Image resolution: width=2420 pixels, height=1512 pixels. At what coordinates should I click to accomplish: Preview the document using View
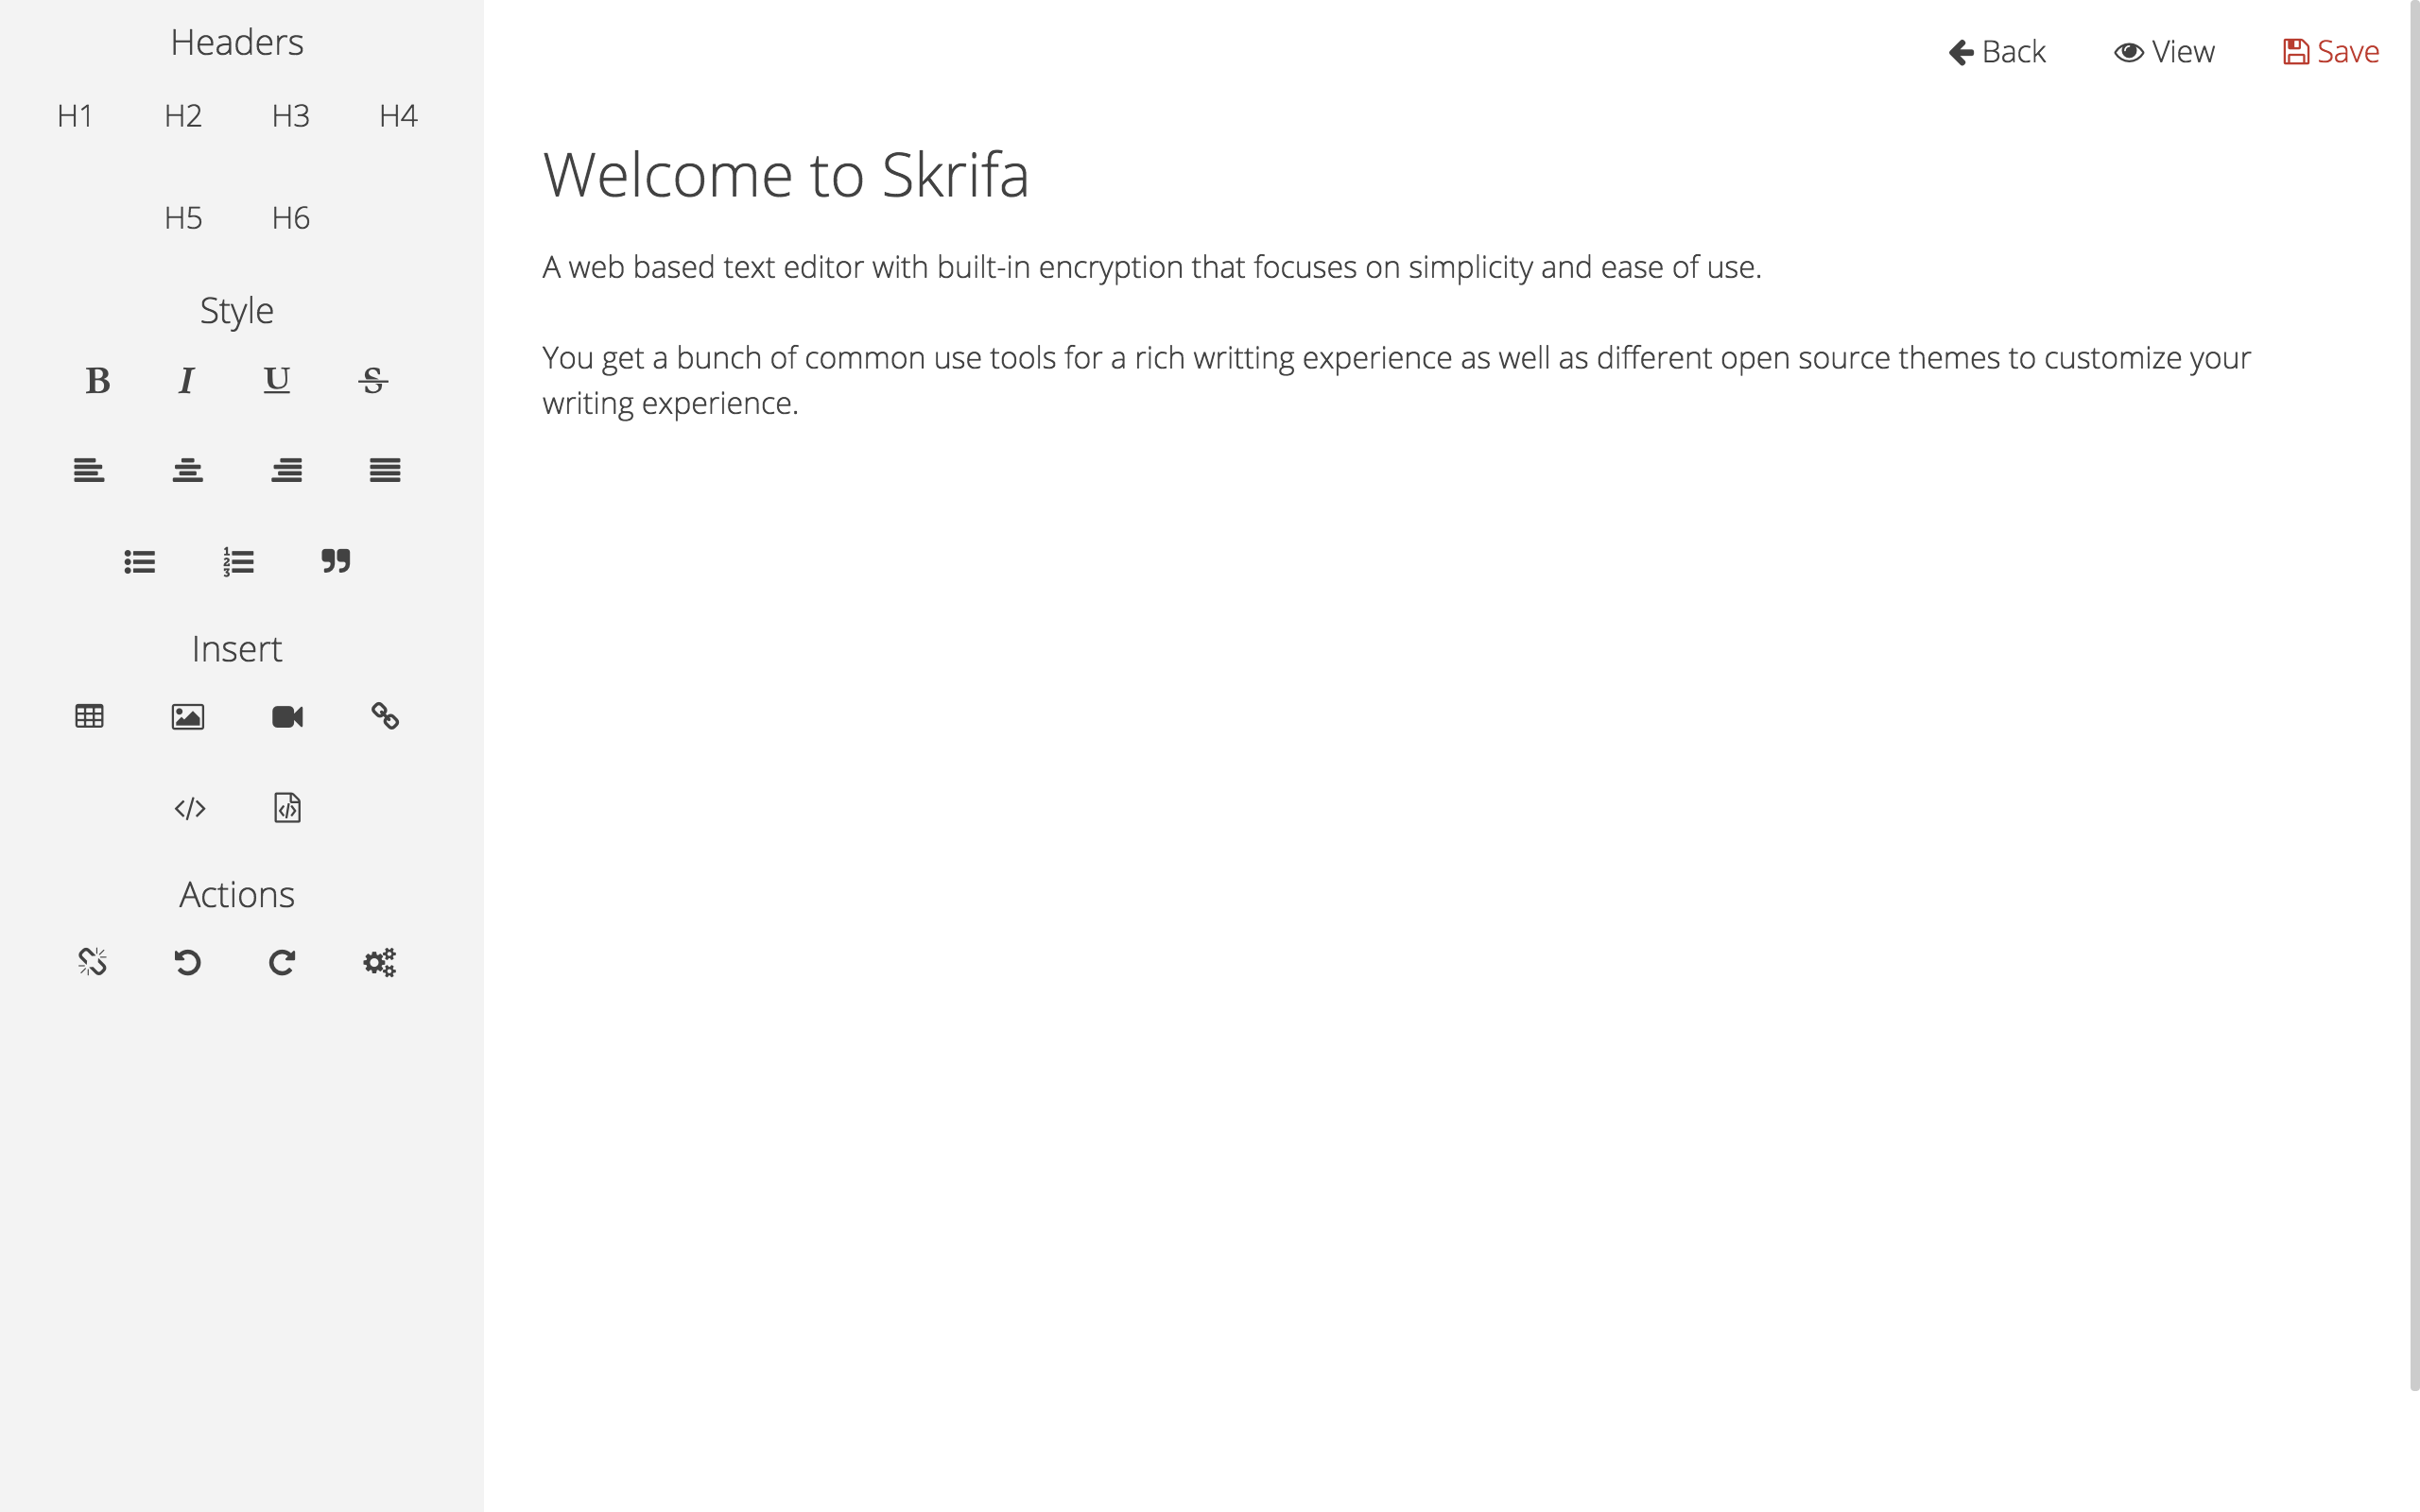[2165, 51]
